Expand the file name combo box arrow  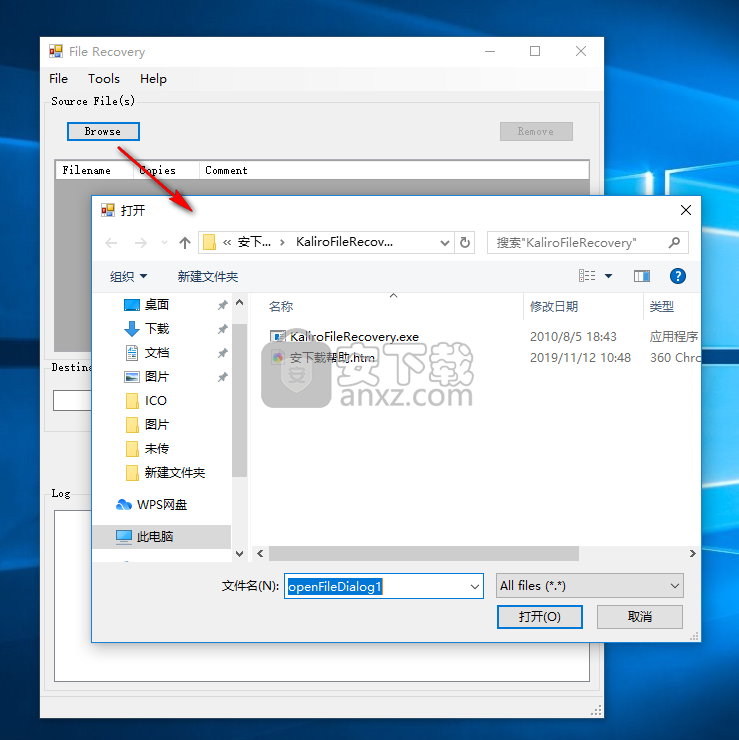coord(475,587)
